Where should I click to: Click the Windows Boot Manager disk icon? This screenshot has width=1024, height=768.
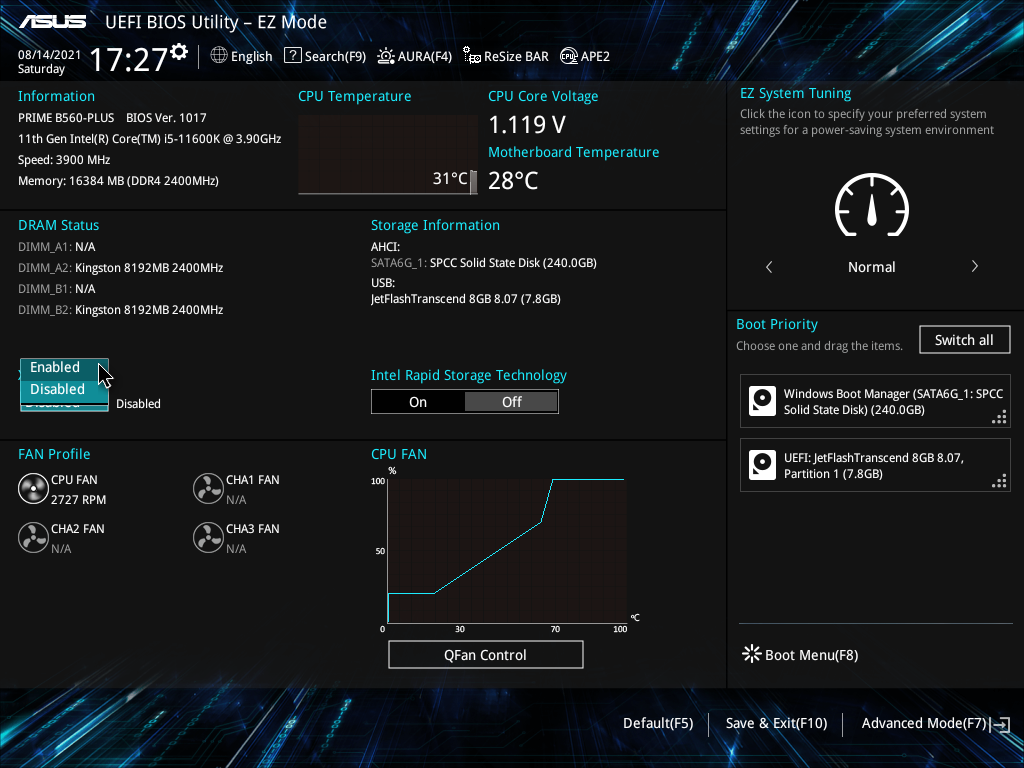[x=762, y=401]
